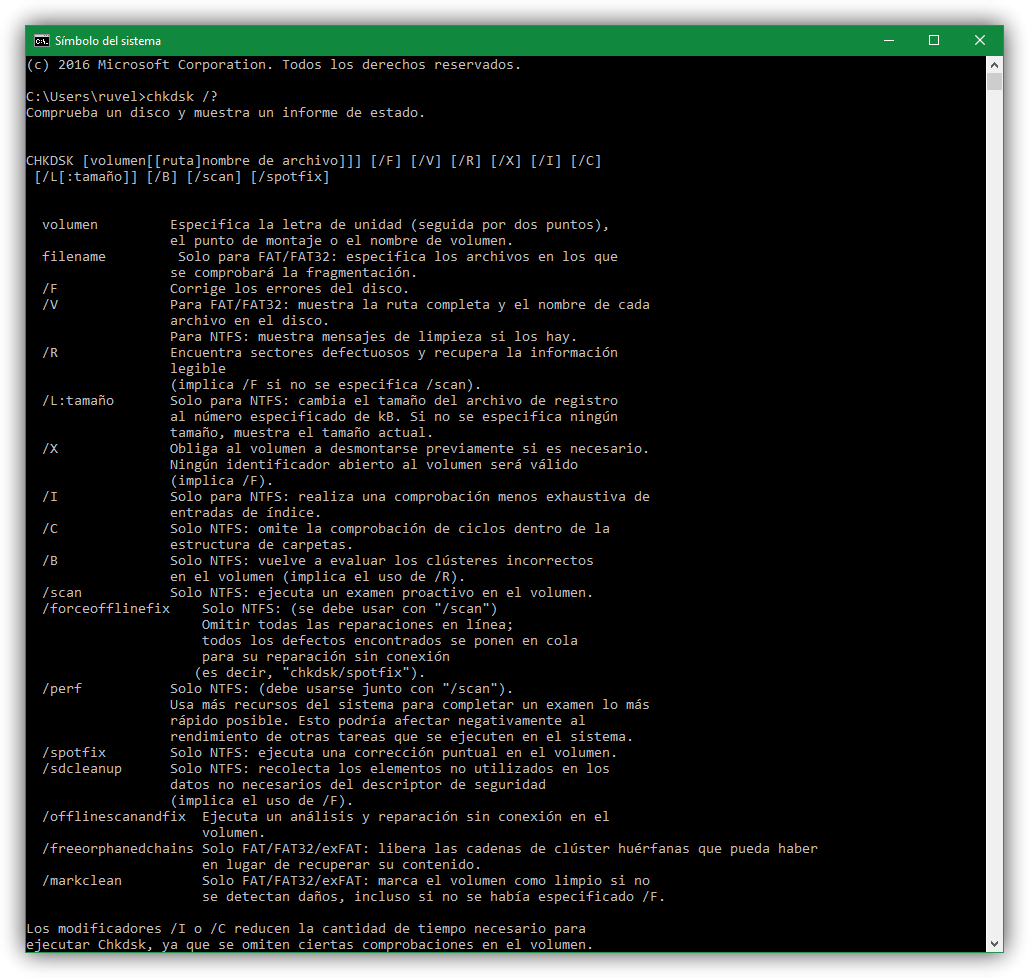This screenshot has width=1029, height=978.
Task: Click the scrollbar up arrow
Action: (x=994, y=65)
